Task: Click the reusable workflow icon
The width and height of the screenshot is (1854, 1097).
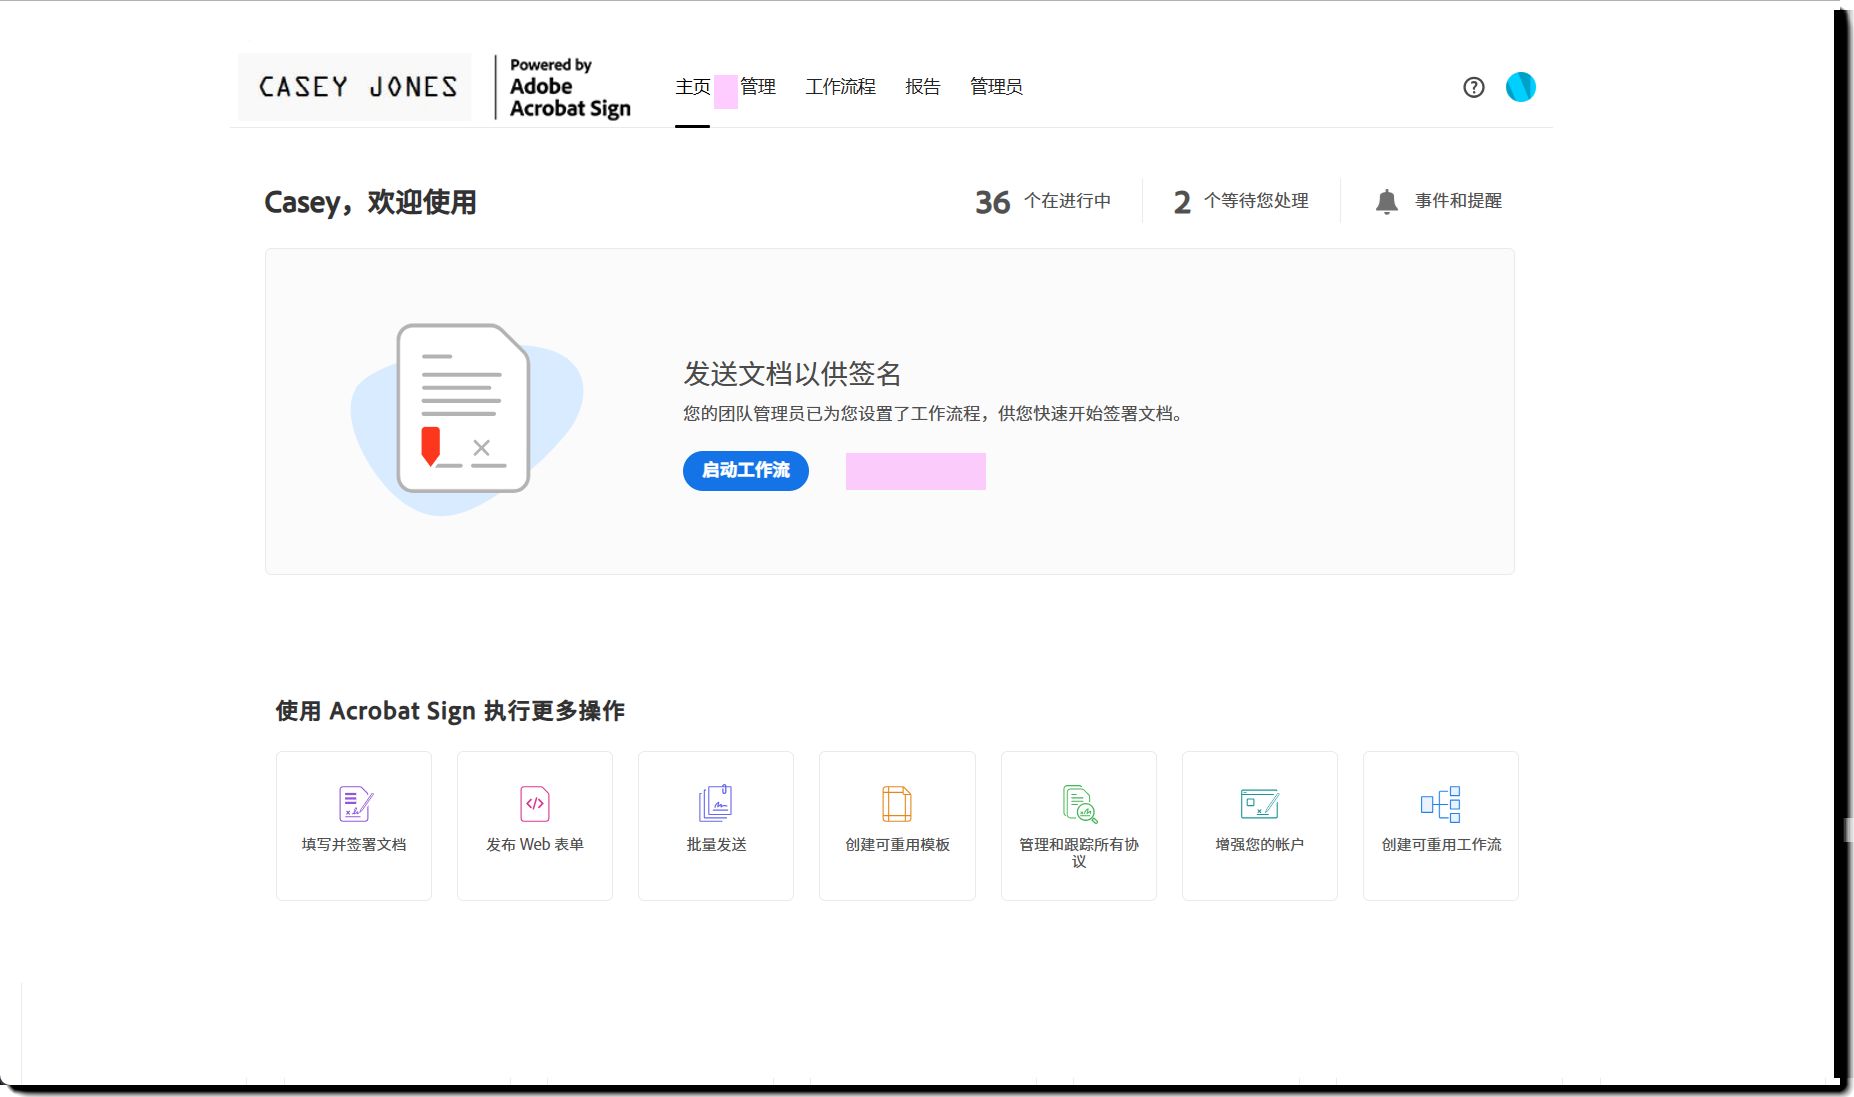Action: point(1440,803)
